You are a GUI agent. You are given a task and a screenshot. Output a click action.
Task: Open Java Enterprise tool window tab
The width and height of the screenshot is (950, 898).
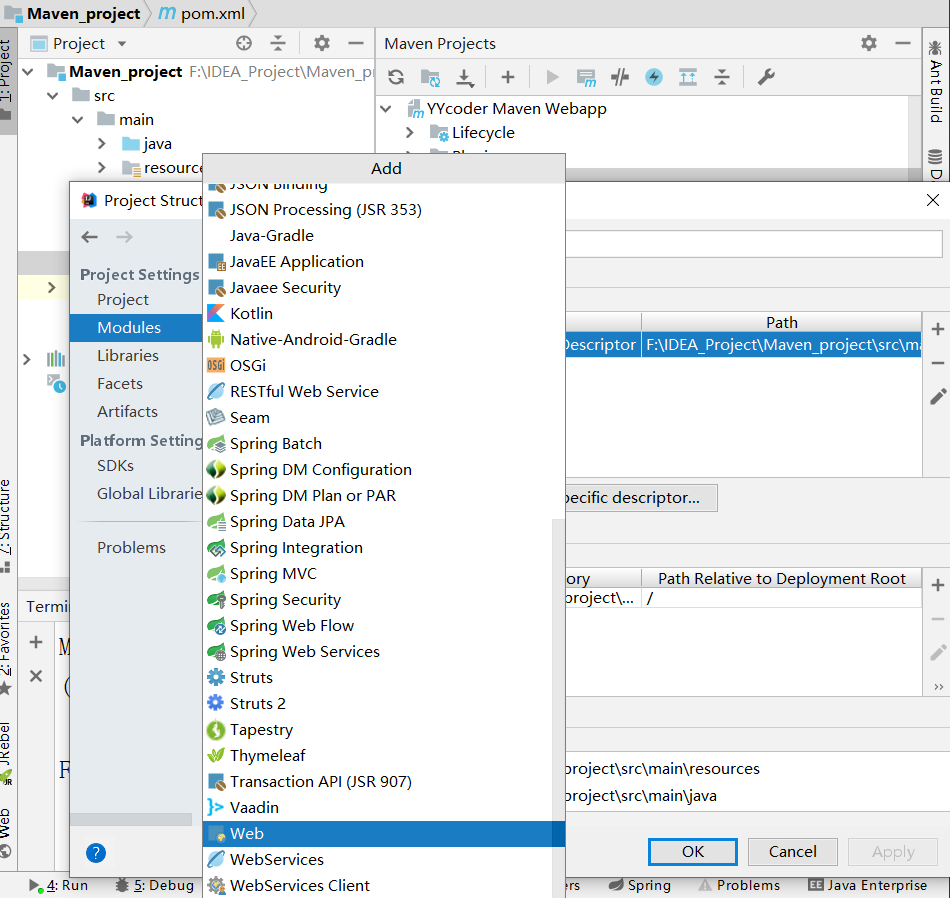pos(868,886)
